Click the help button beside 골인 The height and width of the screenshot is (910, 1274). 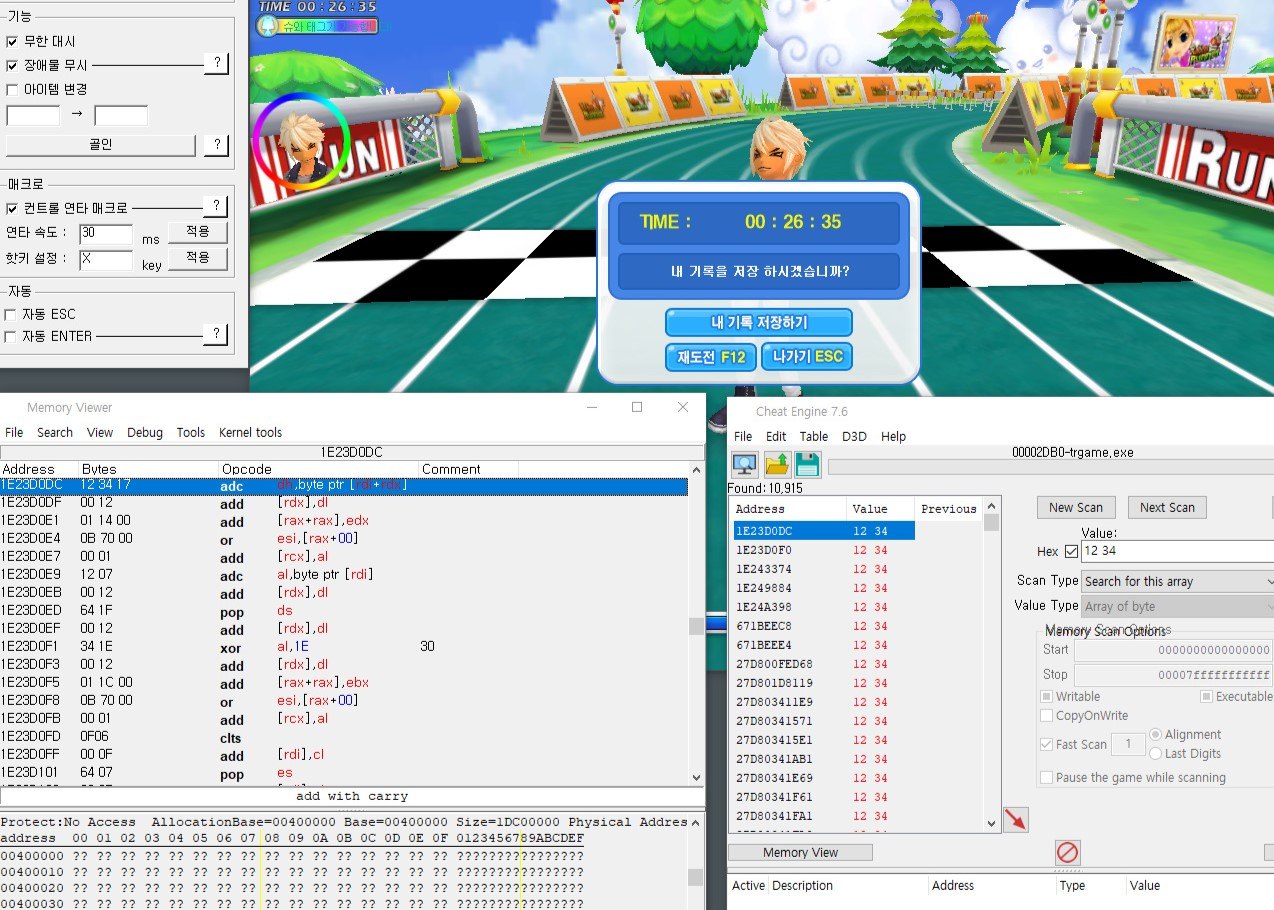coord(216,145)
